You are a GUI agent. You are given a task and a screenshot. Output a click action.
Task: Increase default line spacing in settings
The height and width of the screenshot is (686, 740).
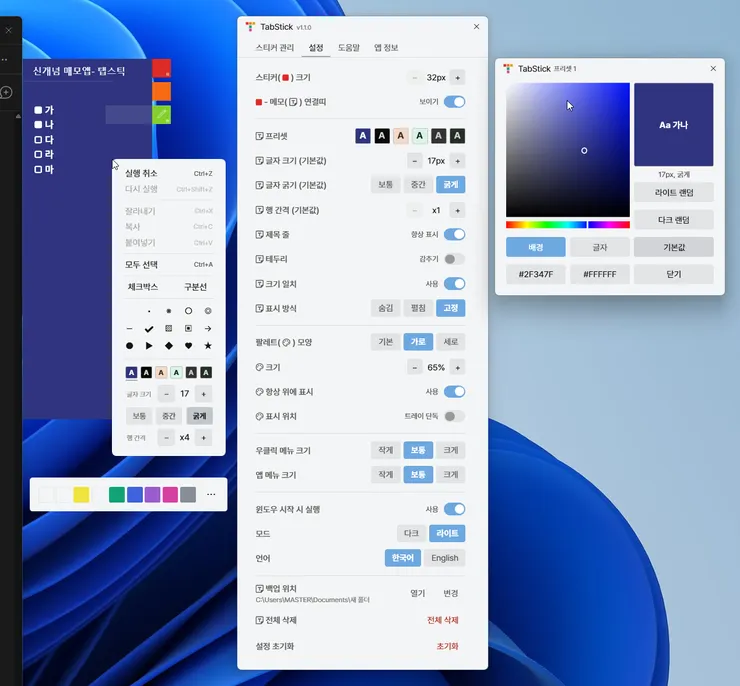click(x=457, y=210)
